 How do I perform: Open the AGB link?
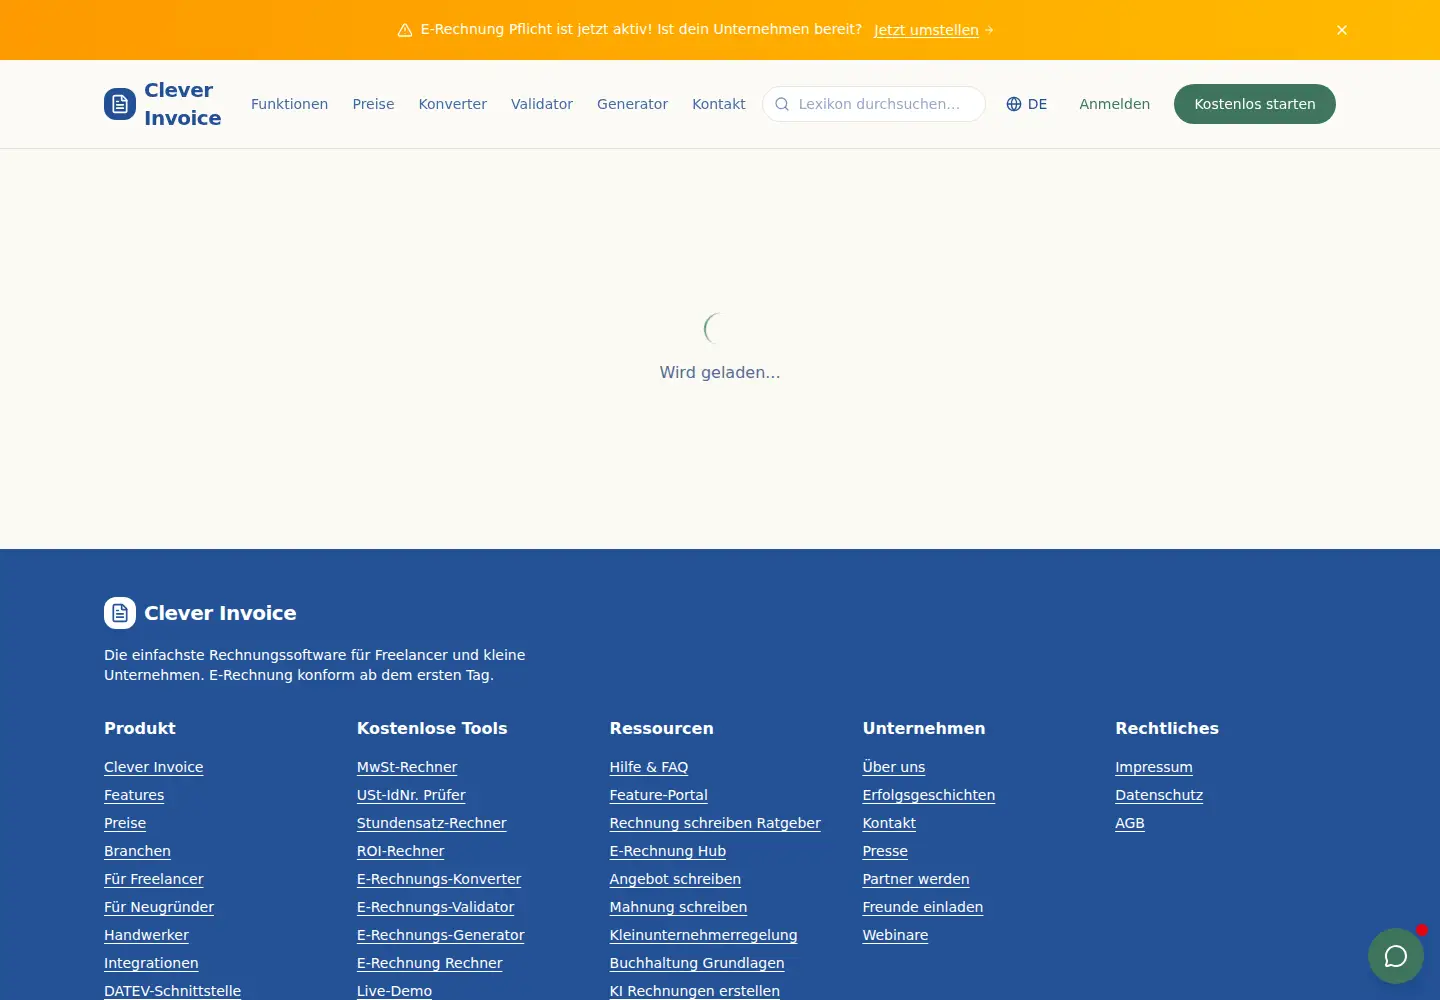click(1130, 823)
